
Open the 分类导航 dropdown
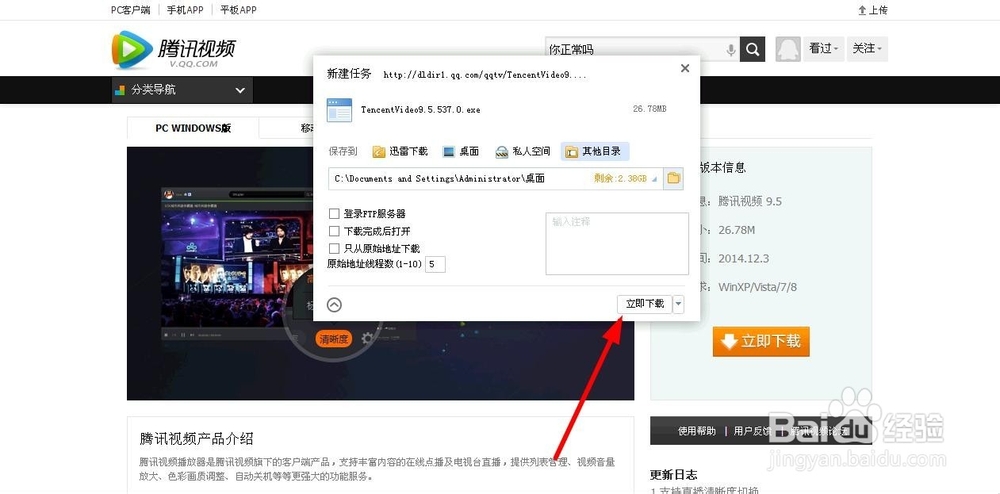[182, 90]
